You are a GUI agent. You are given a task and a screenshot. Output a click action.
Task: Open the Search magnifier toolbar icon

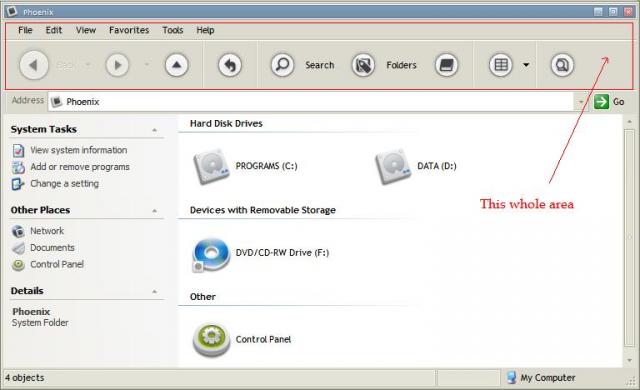click(282, 65)
